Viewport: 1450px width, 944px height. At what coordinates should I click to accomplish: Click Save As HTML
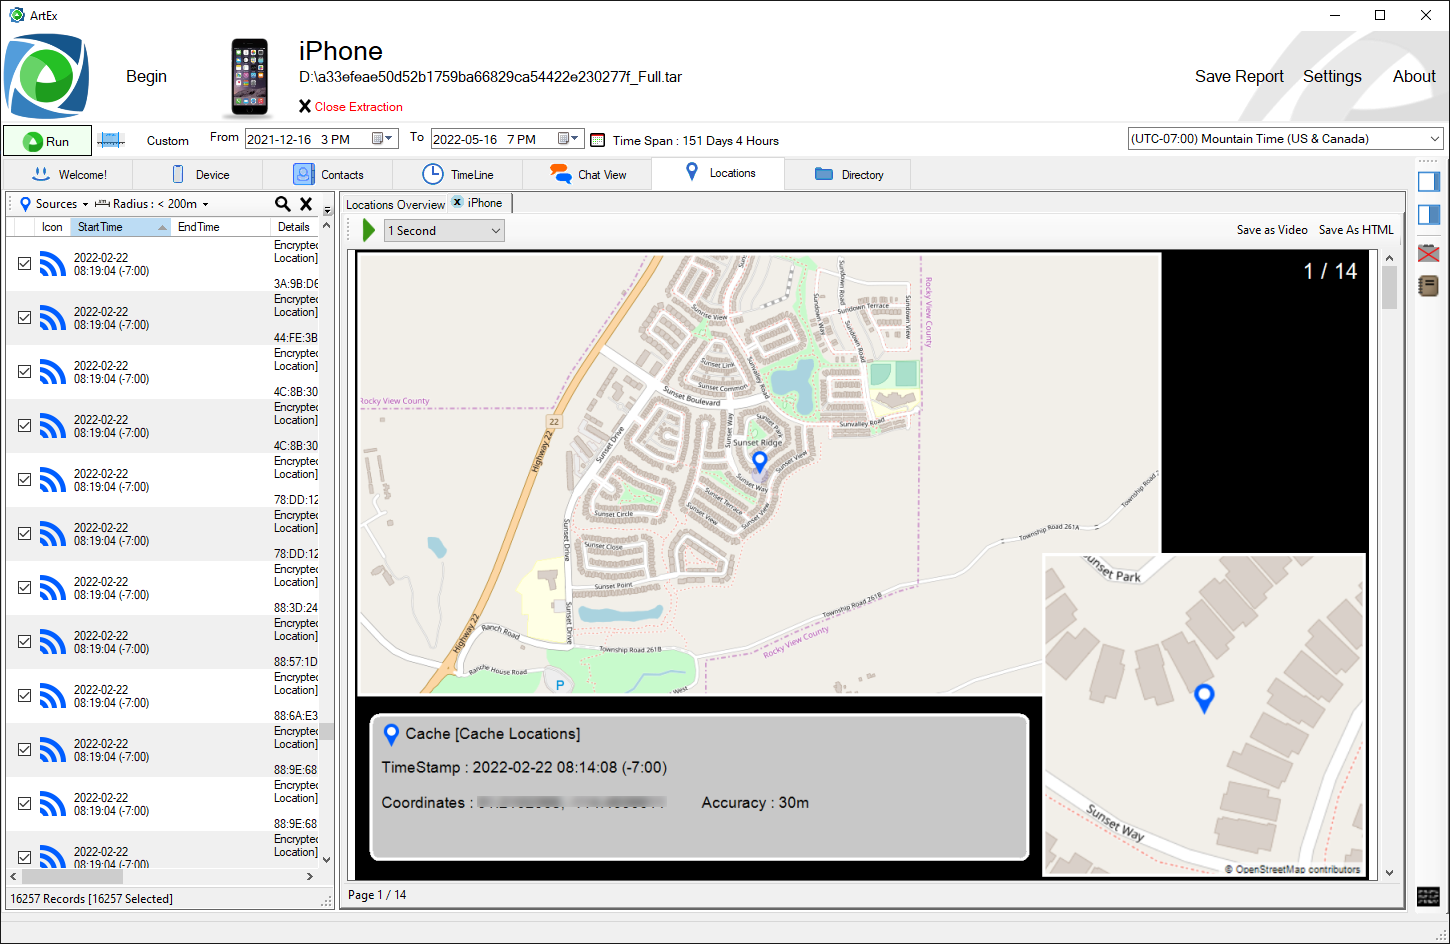point(1356,230)
